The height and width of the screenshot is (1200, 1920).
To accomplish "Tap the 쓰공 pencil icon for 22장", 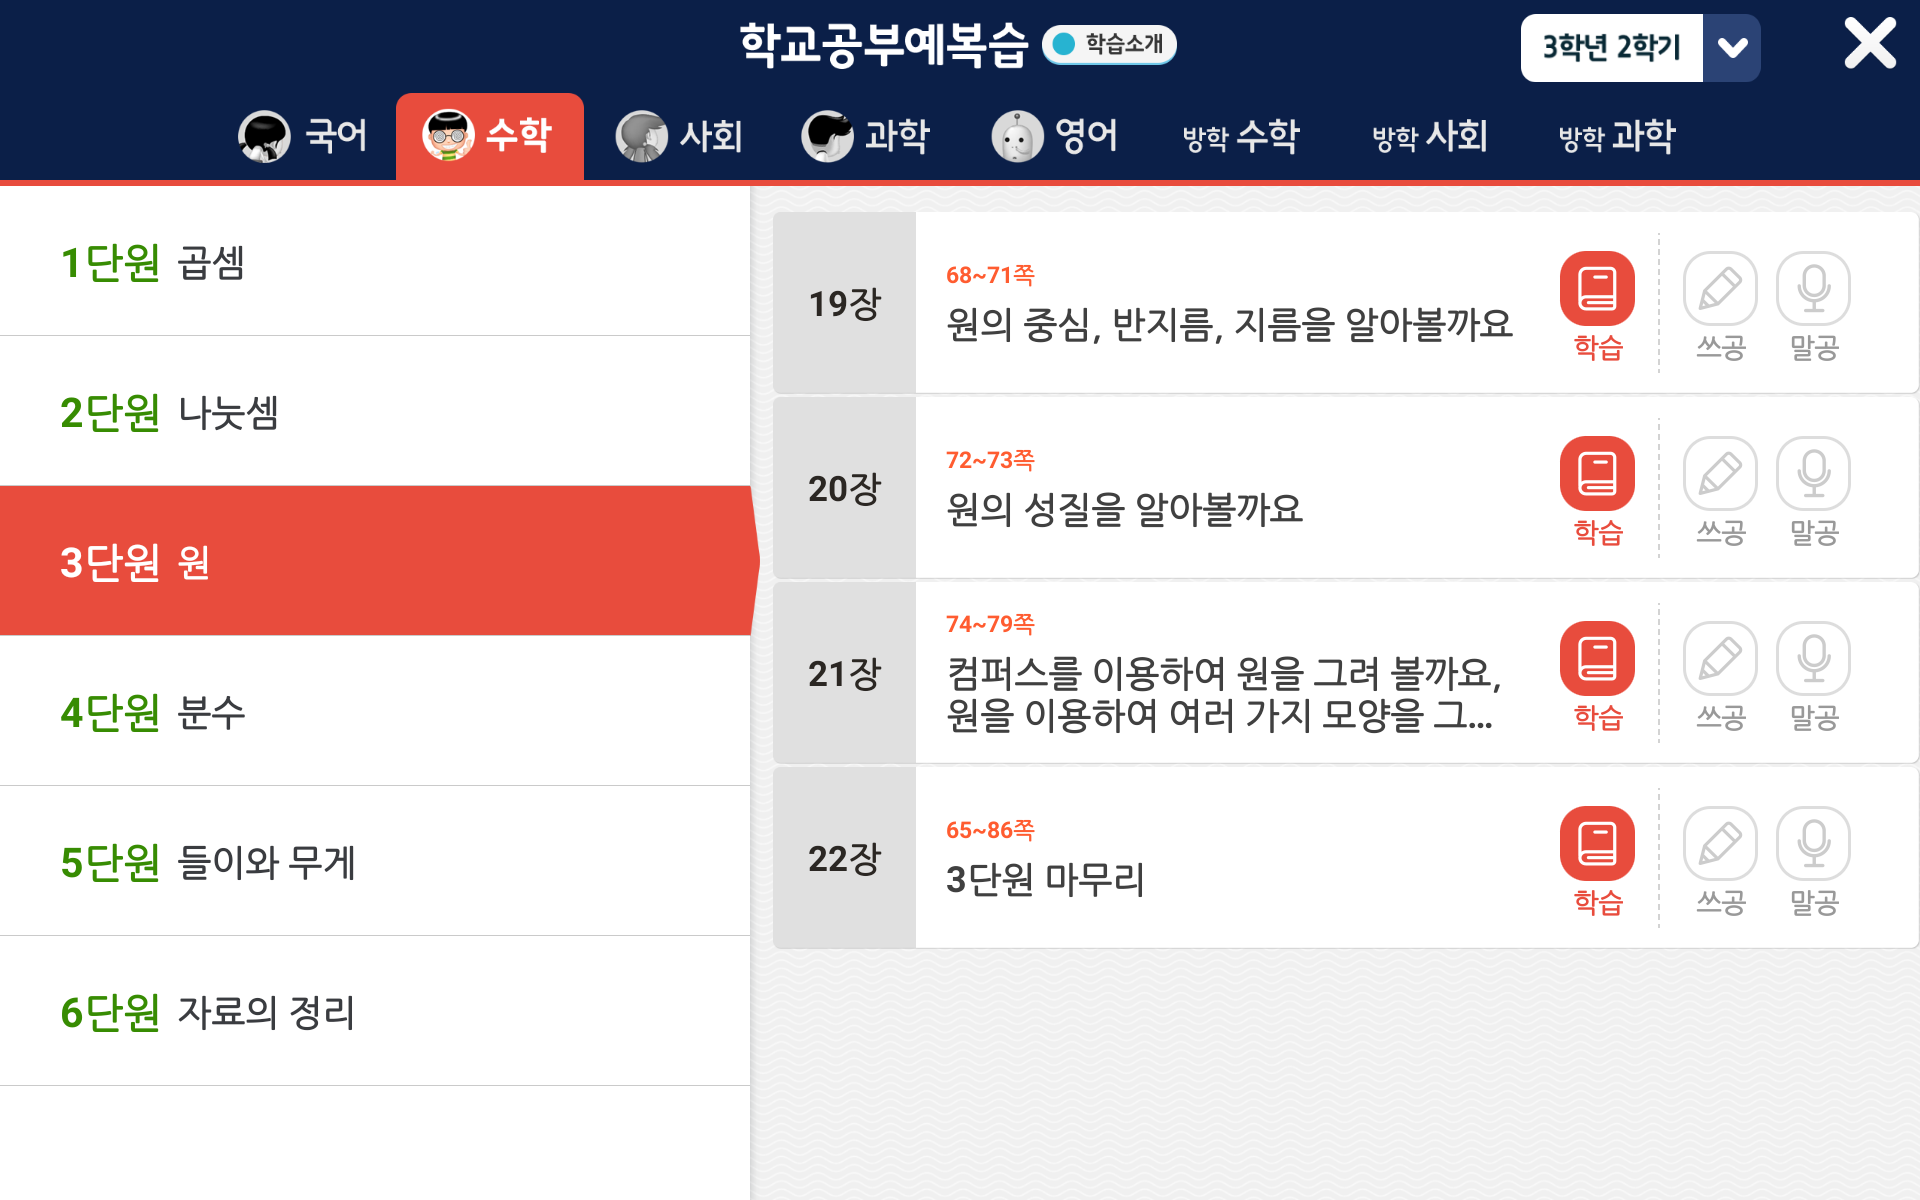I will point(1720,844).
